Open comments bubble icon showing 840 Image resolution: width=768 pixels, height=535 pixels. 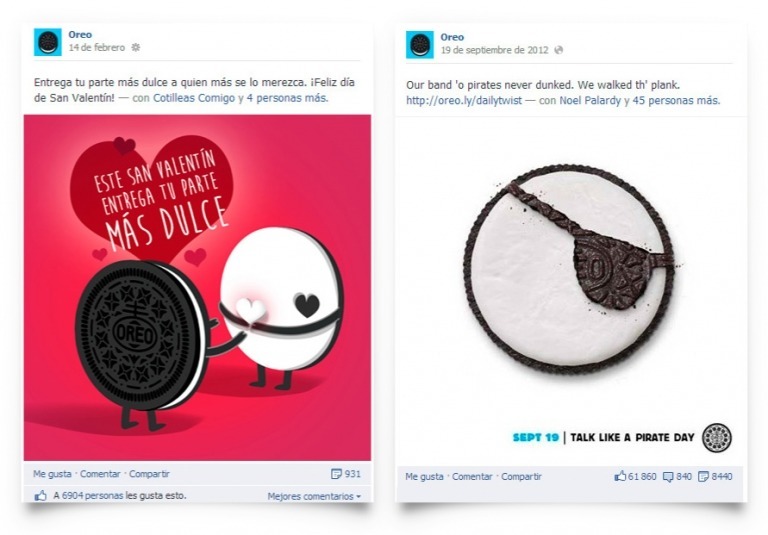[x=668, y=476]
